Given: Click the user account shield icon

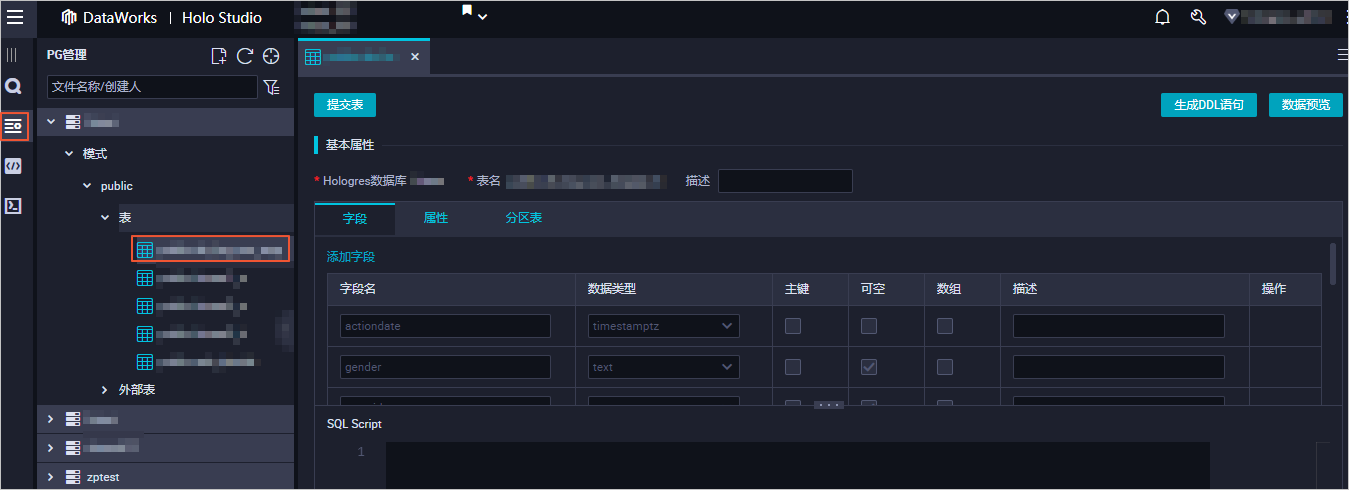Looking at the screenshot, I should [1232, 17].
